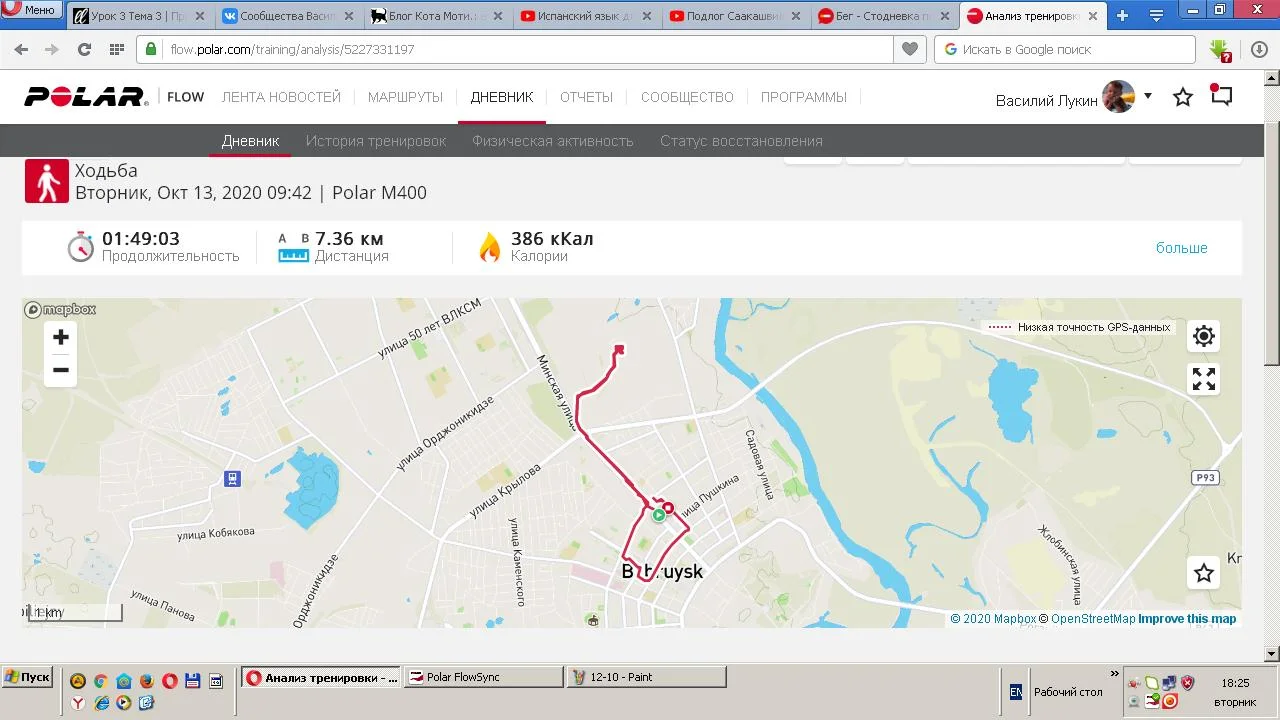
Task: Open the Opera Меню dropdown
Action: [31, 10]
